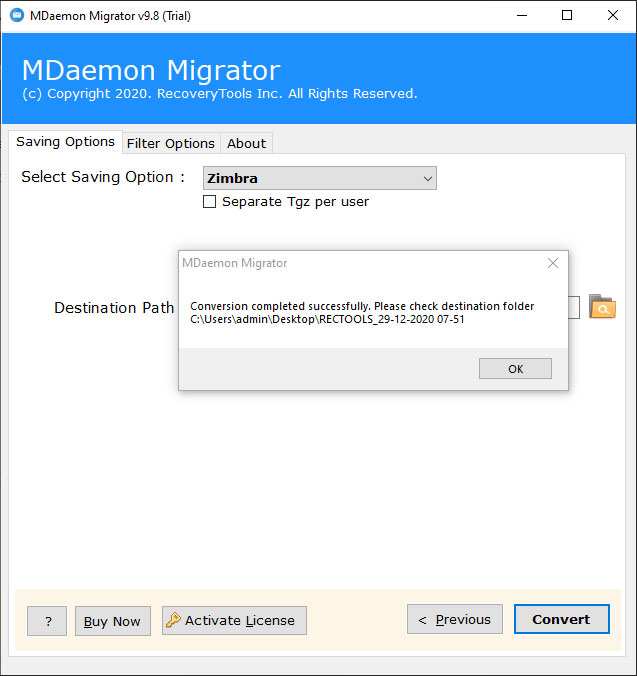Open the About tab
637x676 pixels.
[x=247, y=143]
